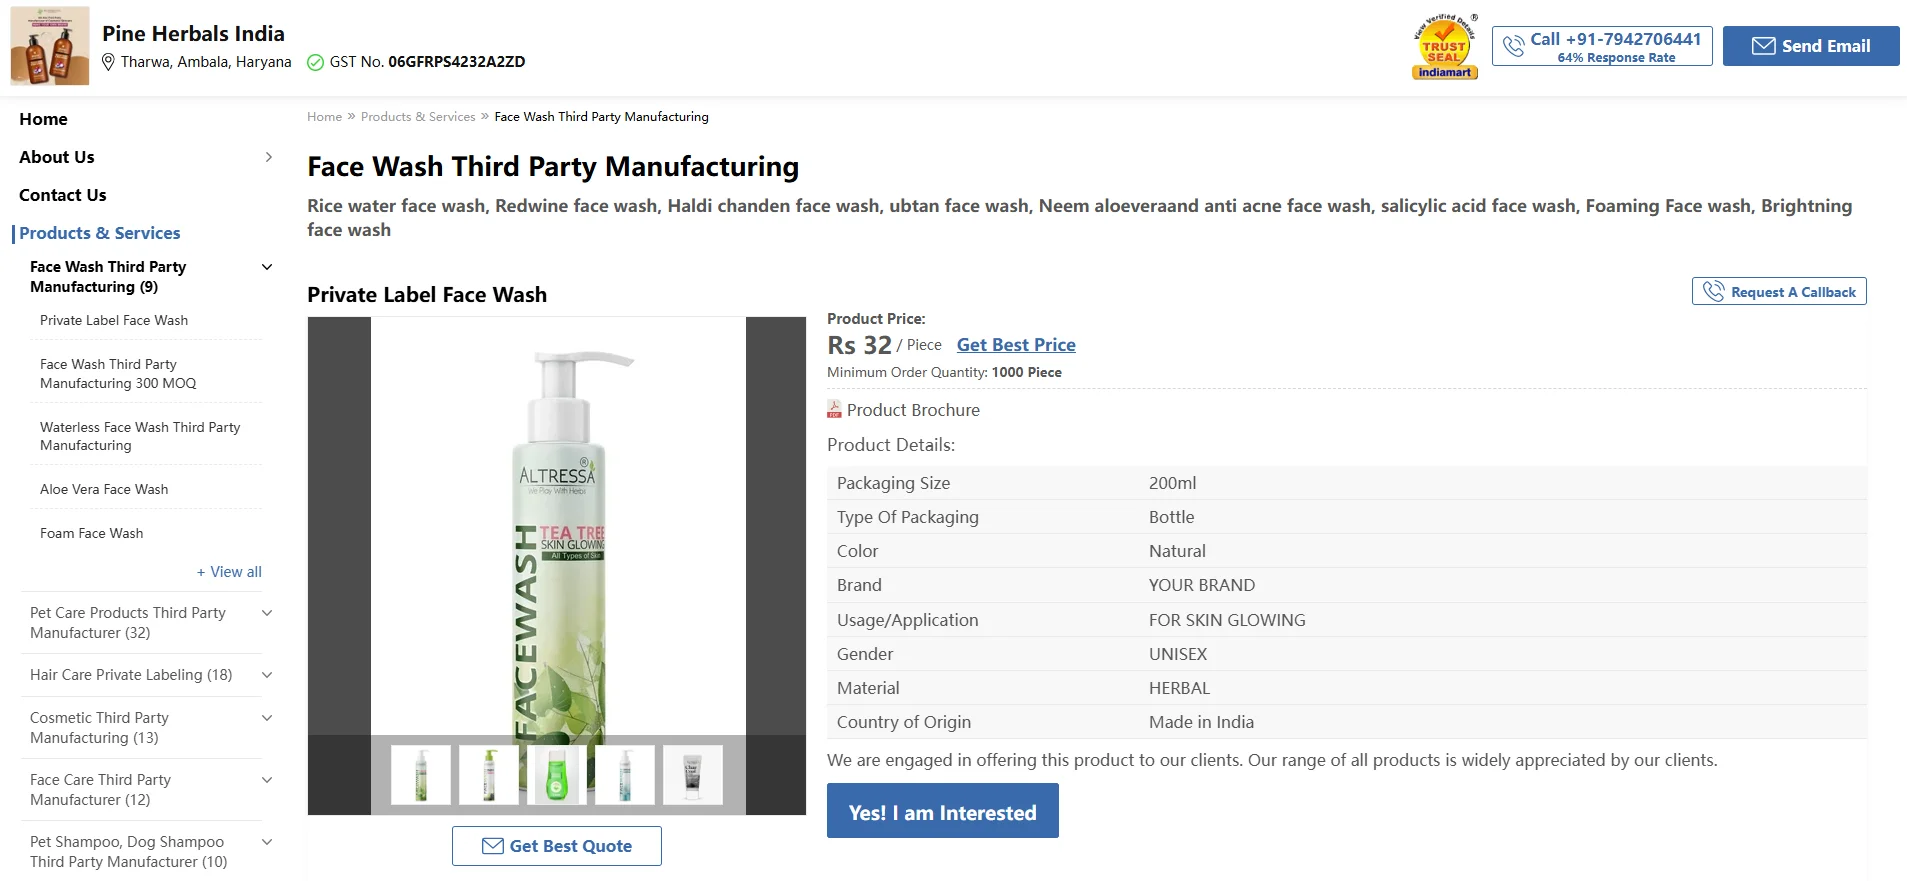Click the GST No. 06GFRPS4232A2ZD text
Image resolution: width=1907 pixels, height=881 pixels.
pyautogui.click(x=427, y=62)
